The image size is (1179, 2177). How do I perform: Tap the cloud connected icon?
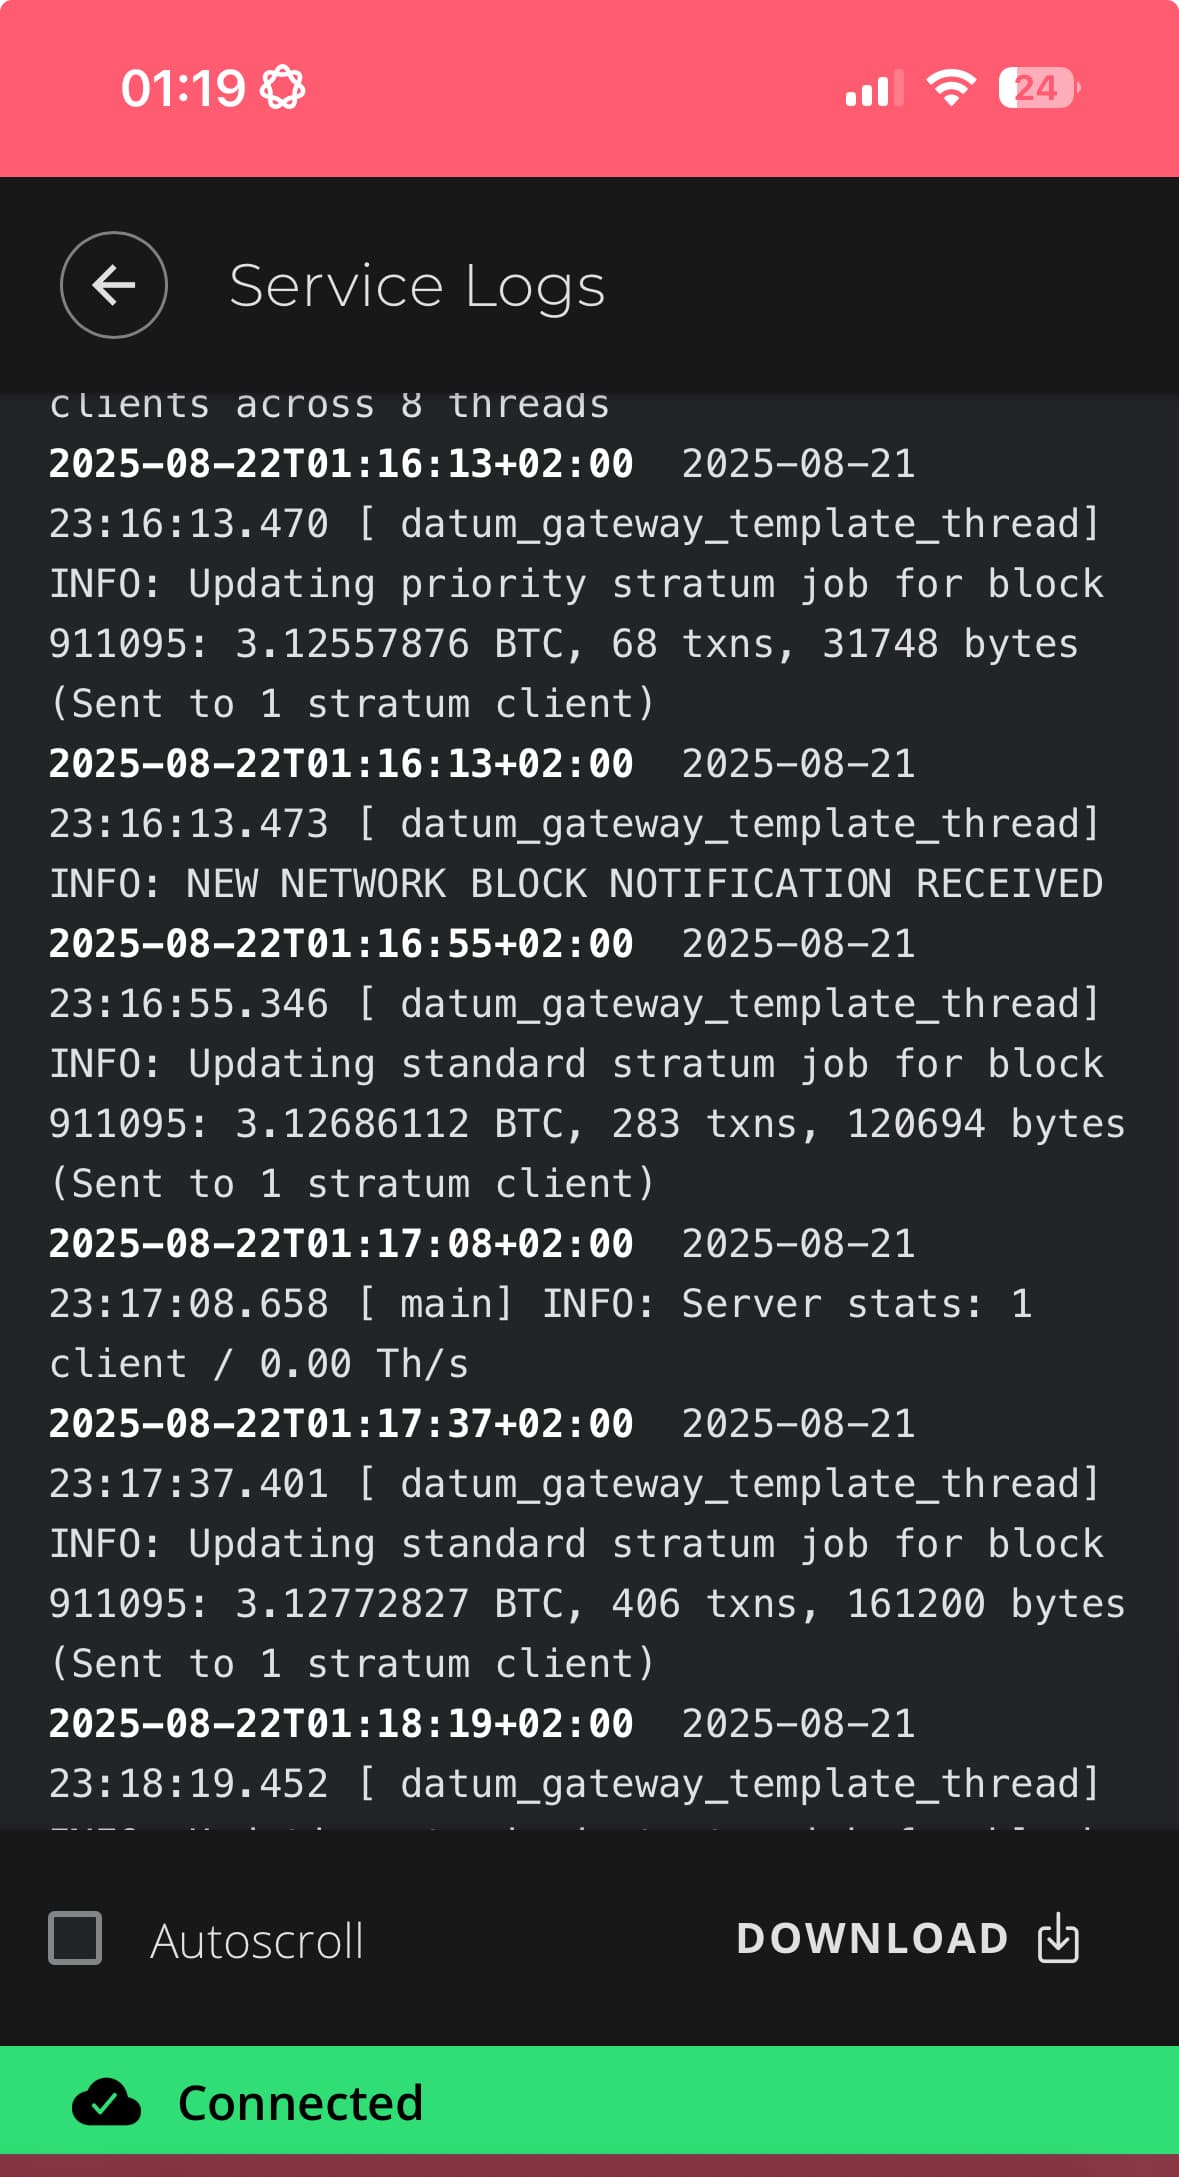(106, 2102)
